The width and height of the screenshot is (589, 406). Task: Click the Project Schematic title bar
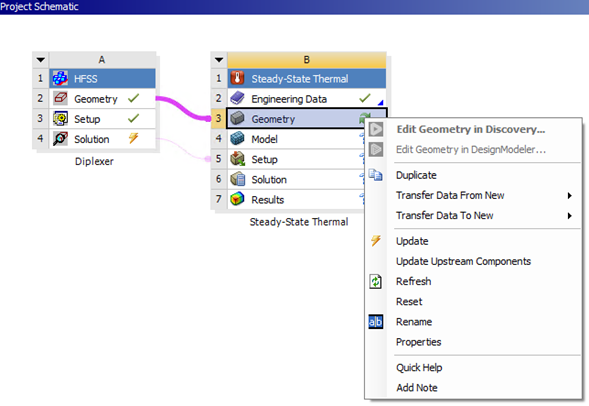pyautogui.click(x=294, y=7)
